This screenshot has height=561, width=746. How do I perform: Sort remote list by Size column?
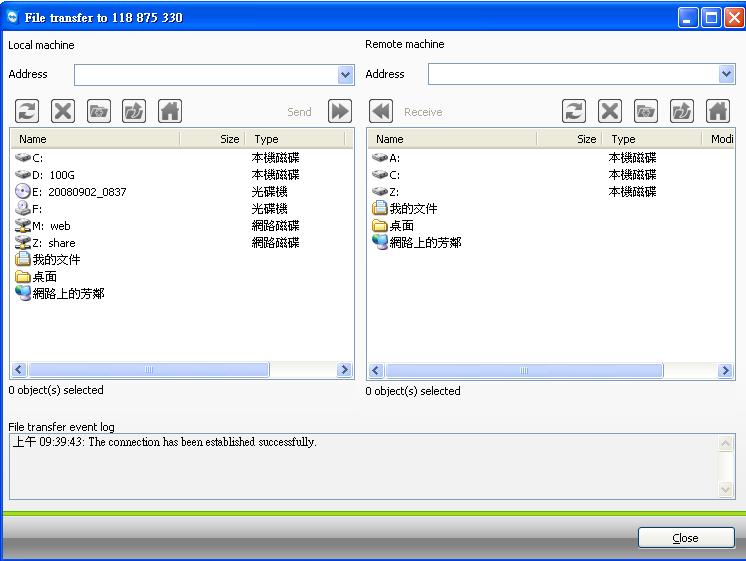[569, 139]
